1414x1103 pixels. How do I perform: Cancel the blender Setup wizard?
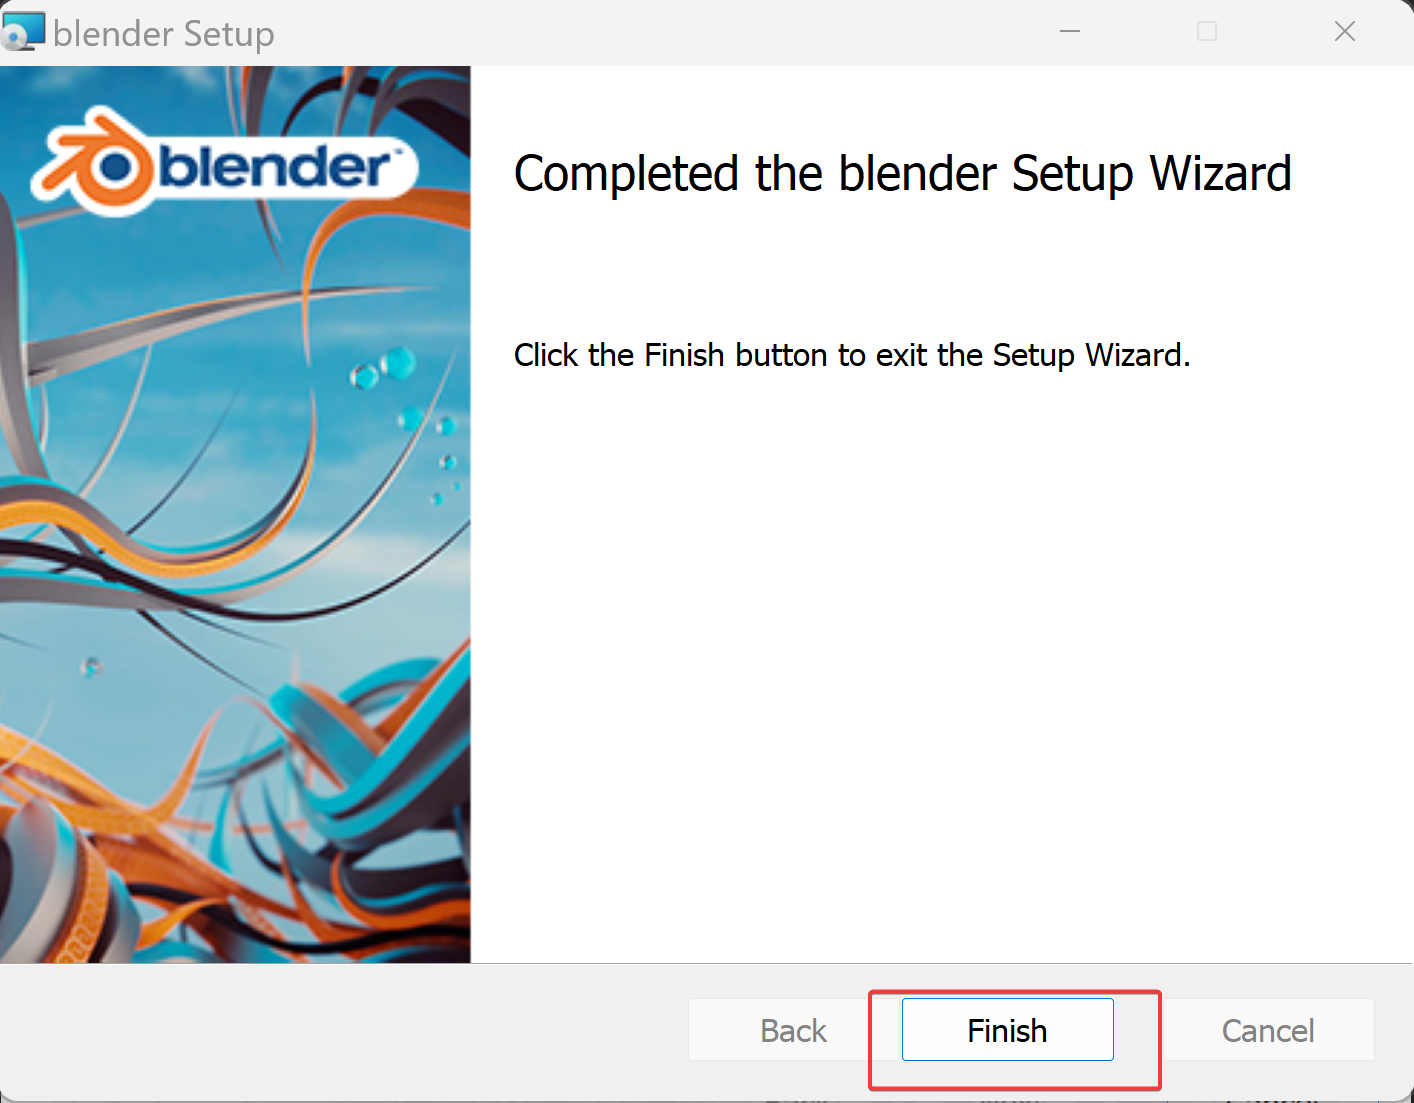click(1268, 1029)
